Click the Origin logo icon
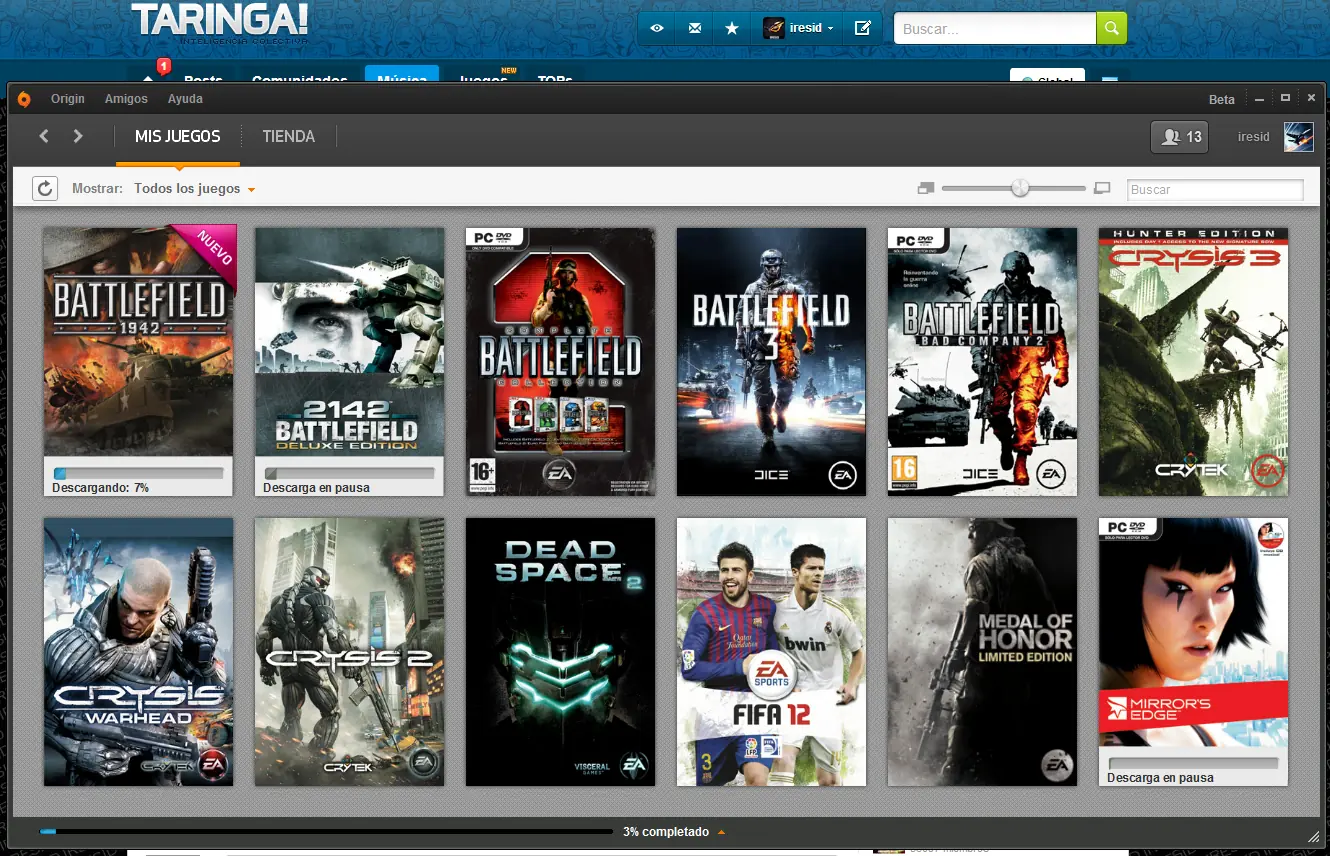 tap(24, 98)
